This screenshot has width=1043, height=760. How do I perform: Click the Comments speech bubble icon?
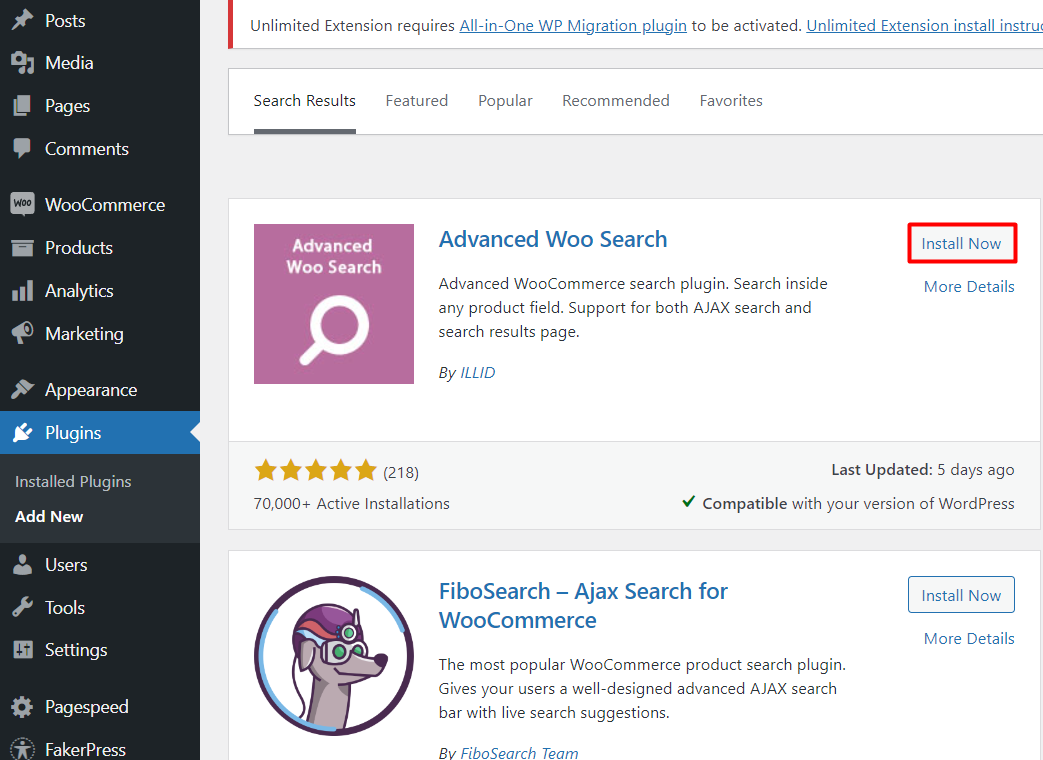click(x=23, y=148)
